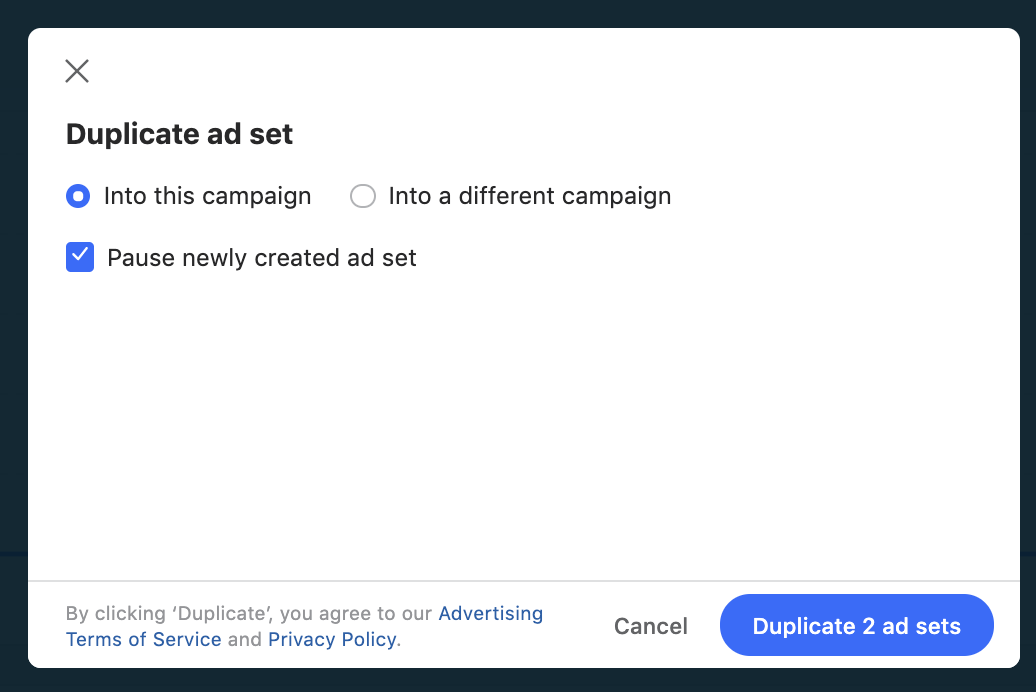1036x692 pixels.
Task: Open the Privacy Policy link
Action: 332,639
